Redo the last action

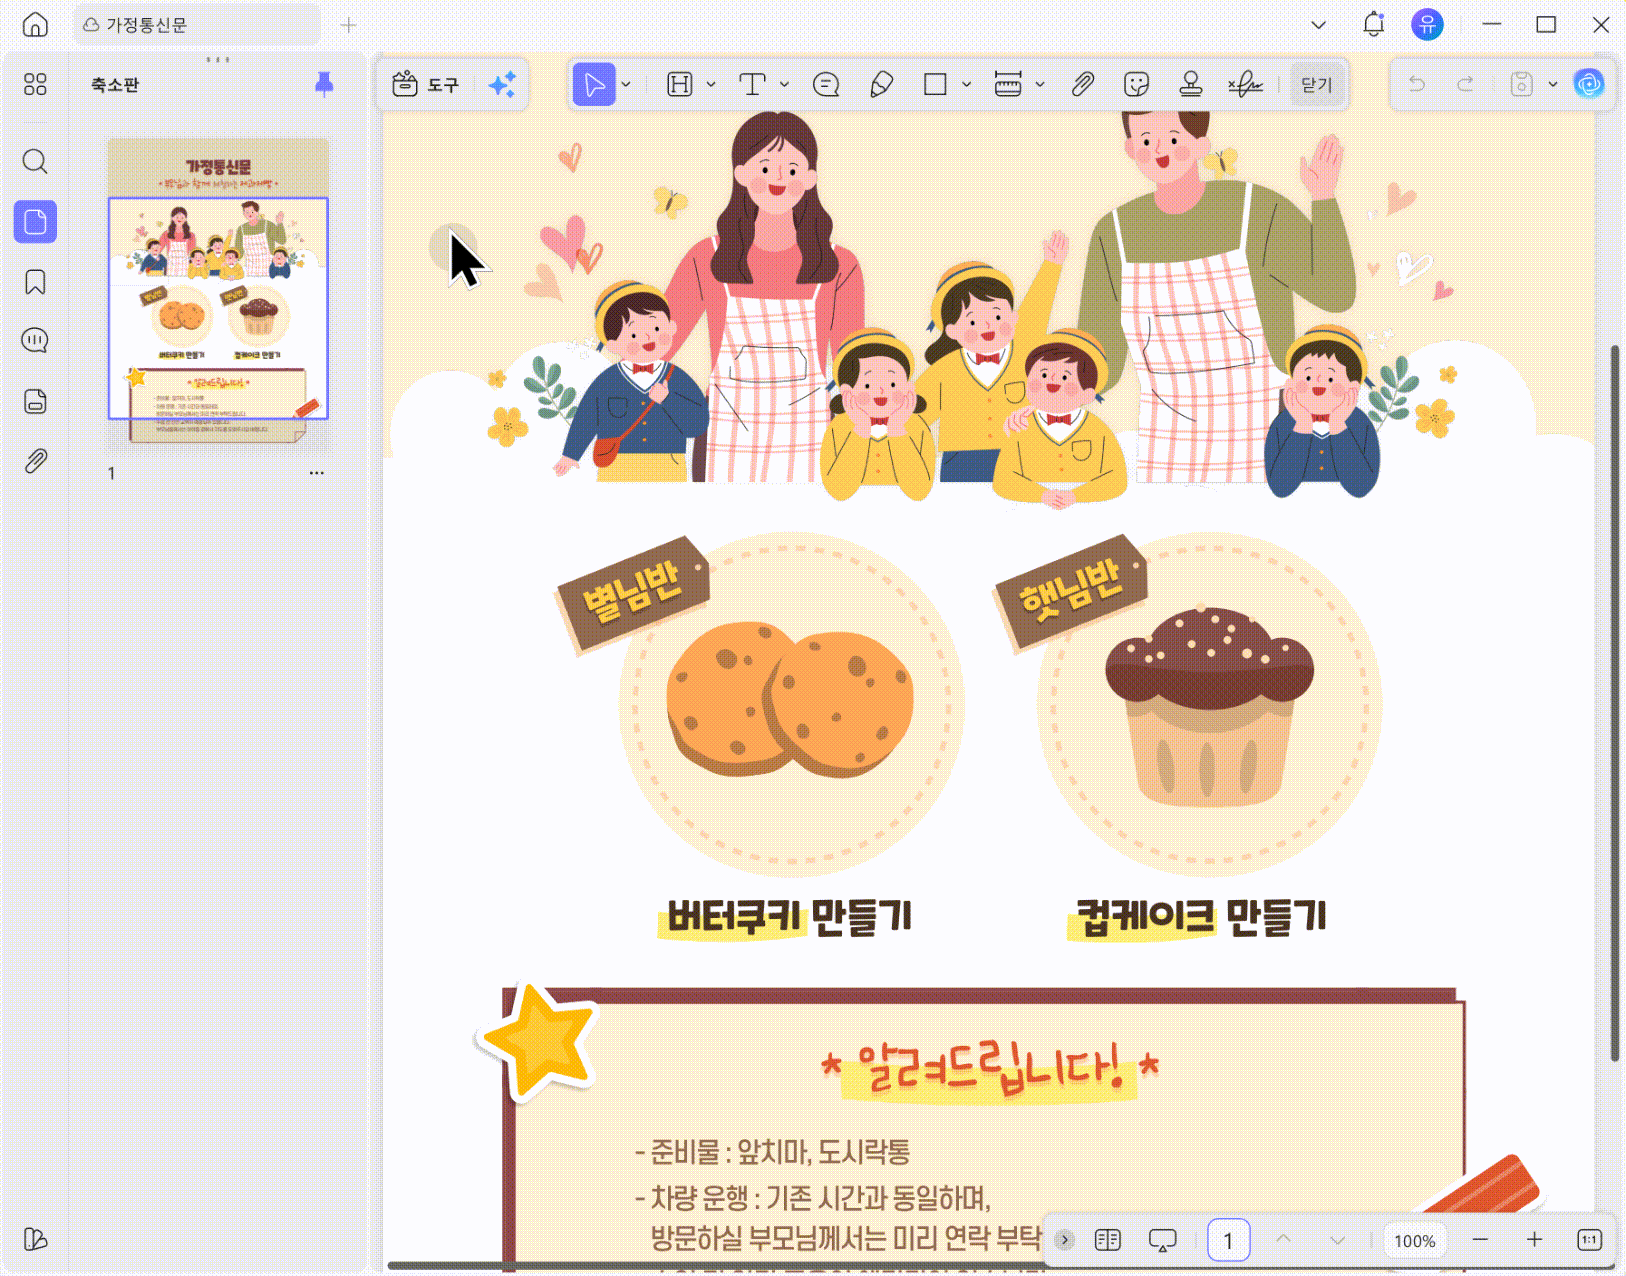point(1465,84)
